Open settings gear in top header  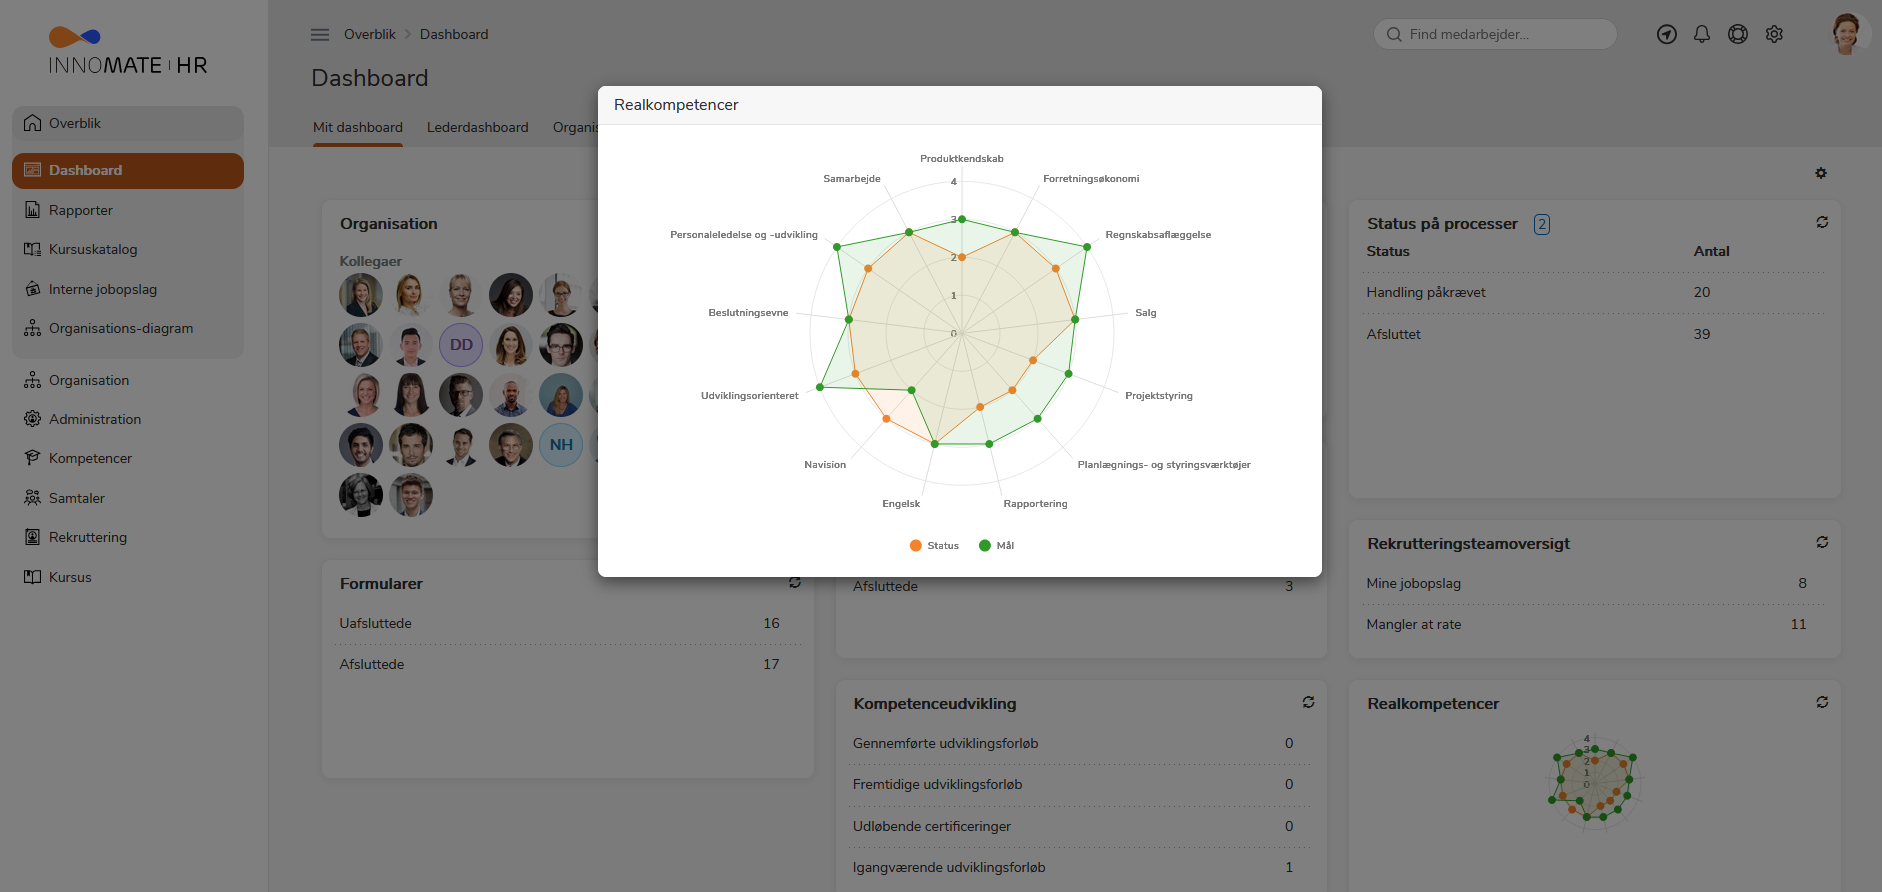point(1774,34)
